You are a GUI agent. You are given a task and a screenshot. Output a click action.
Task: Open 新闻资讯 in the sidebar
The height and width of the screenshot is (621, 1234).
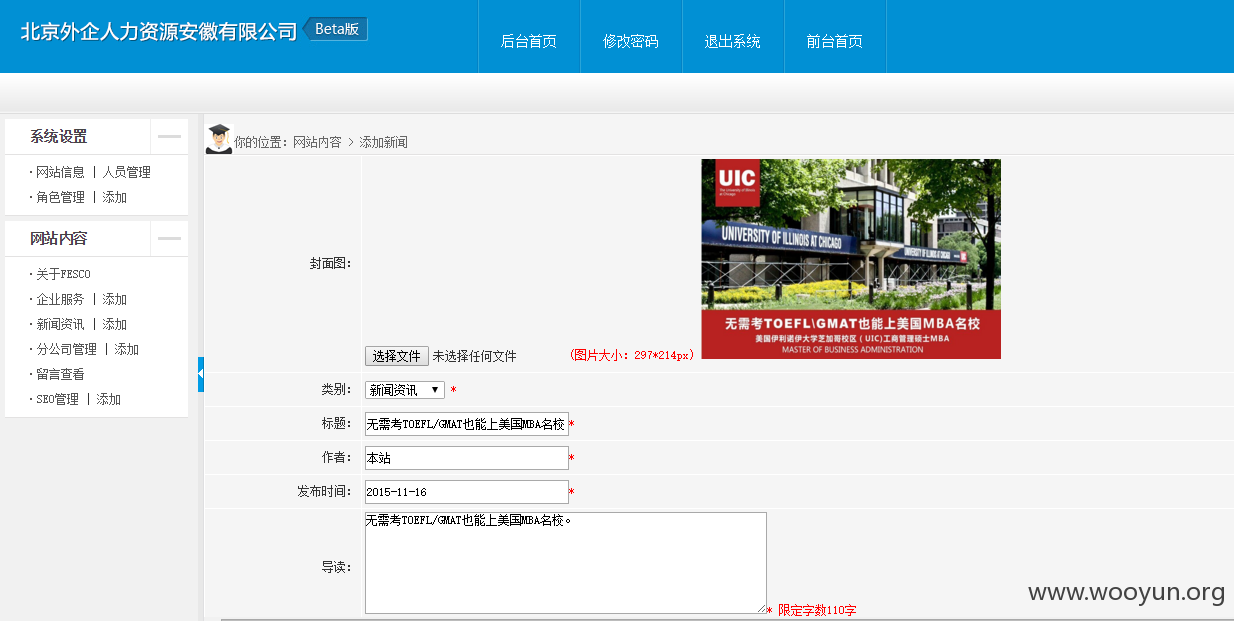click(x=60, y=324)
